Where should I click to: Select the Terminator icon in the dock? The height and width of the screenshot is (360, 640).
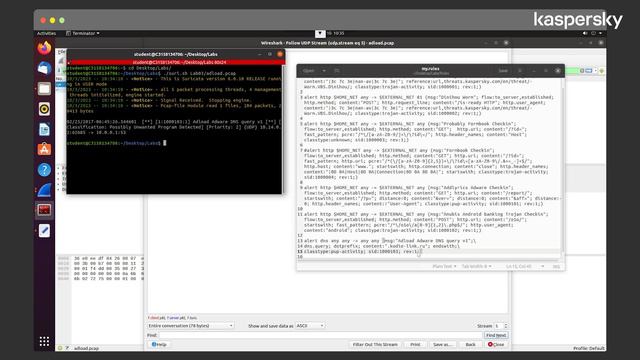(44, 210)
